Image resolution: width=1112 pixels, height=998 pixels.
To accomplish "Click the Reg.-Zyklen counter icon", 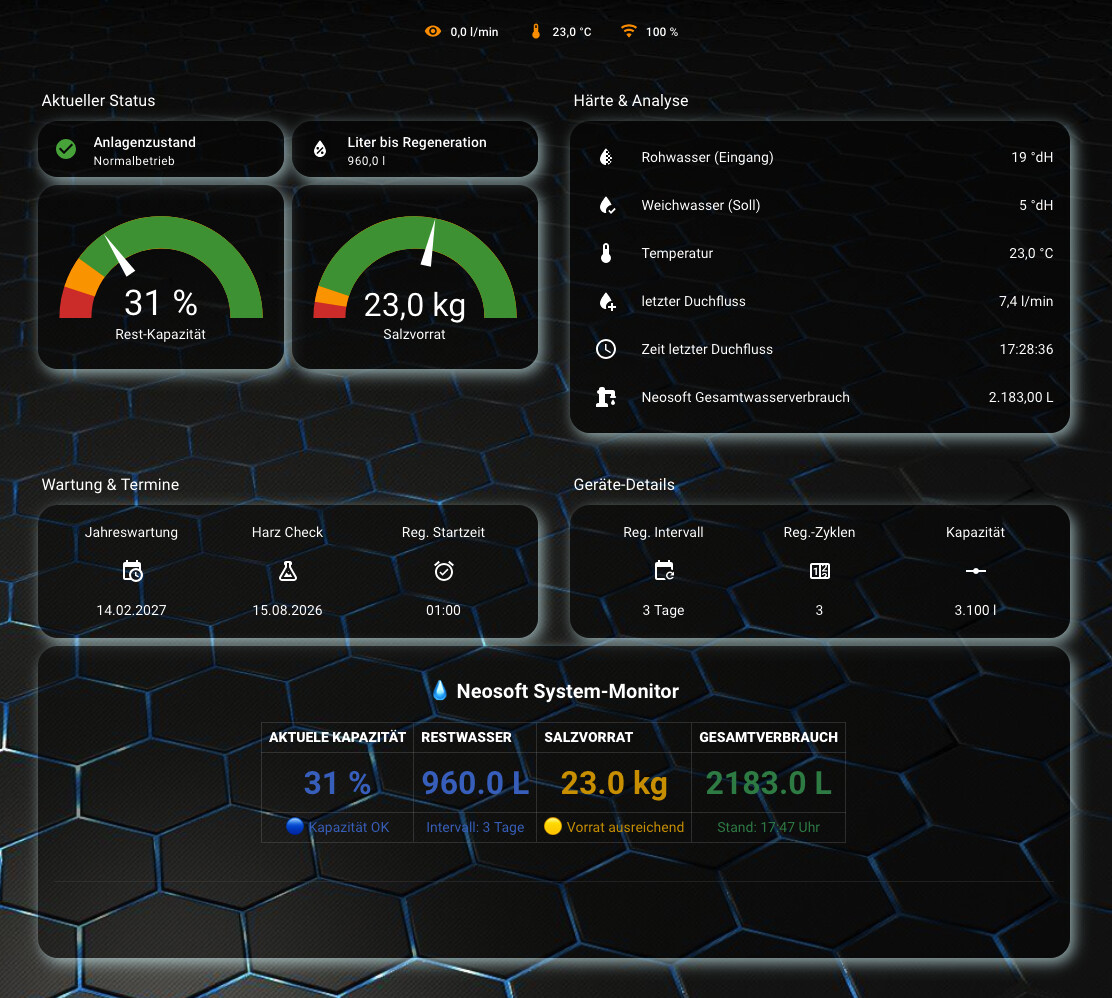I will coord(820,571).
